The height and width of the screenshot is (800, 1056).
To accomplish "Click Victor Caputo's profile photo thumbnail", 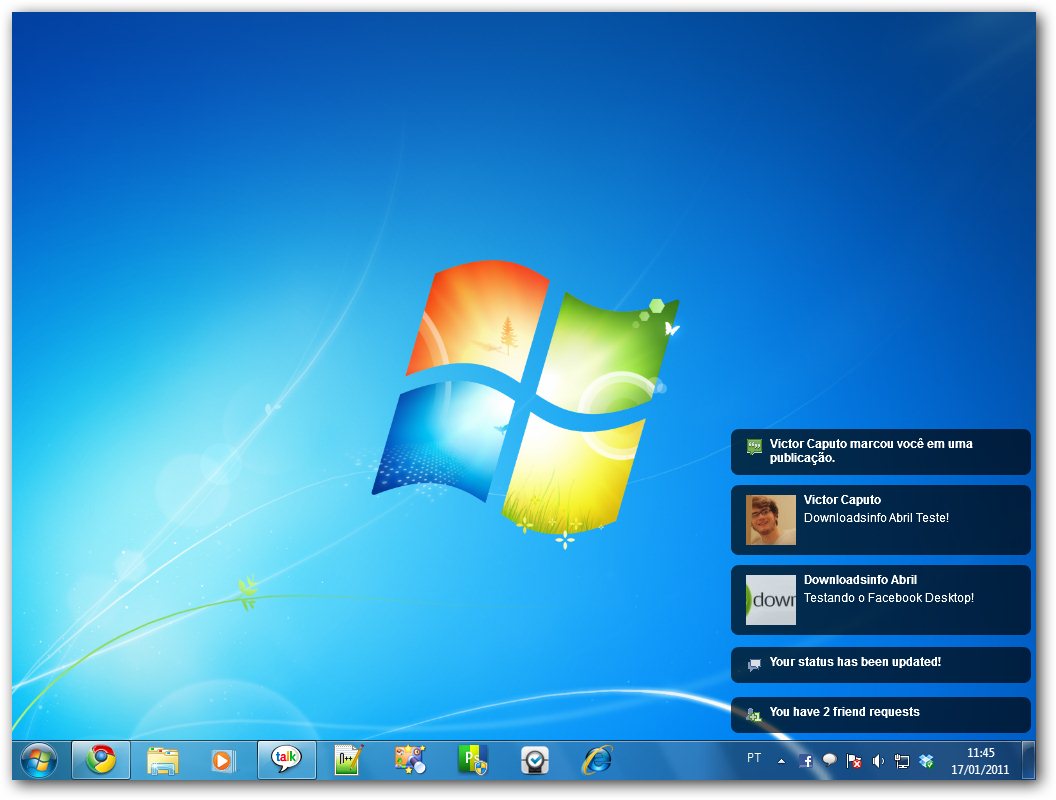I will [x=771, y=520].
